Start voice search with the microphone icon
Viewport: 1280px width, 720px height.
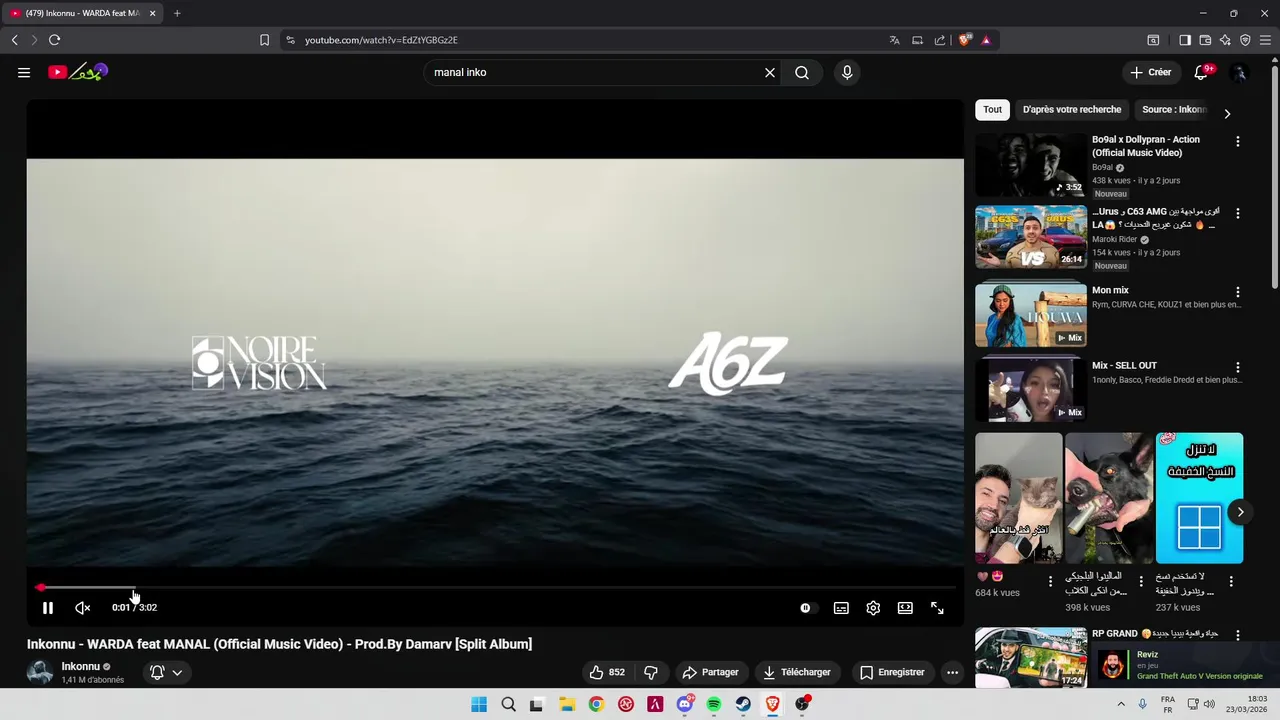(x=847, y=72)
